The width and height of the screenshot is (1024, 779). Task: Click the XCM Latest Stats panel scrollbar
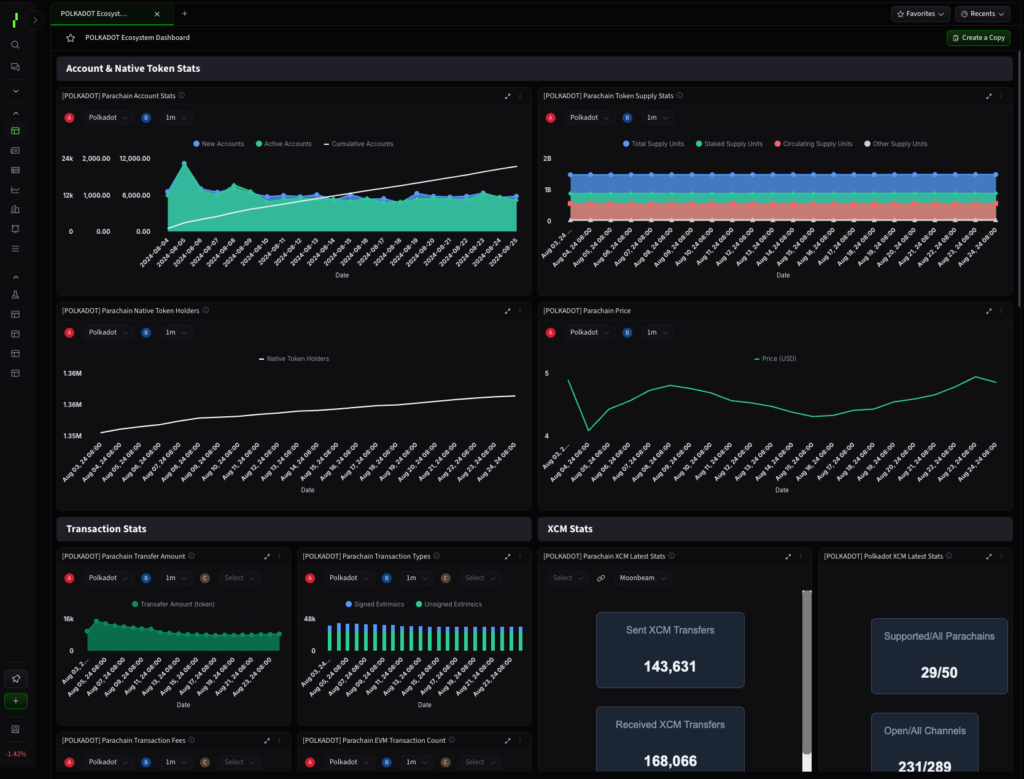[x=807, y=673]
